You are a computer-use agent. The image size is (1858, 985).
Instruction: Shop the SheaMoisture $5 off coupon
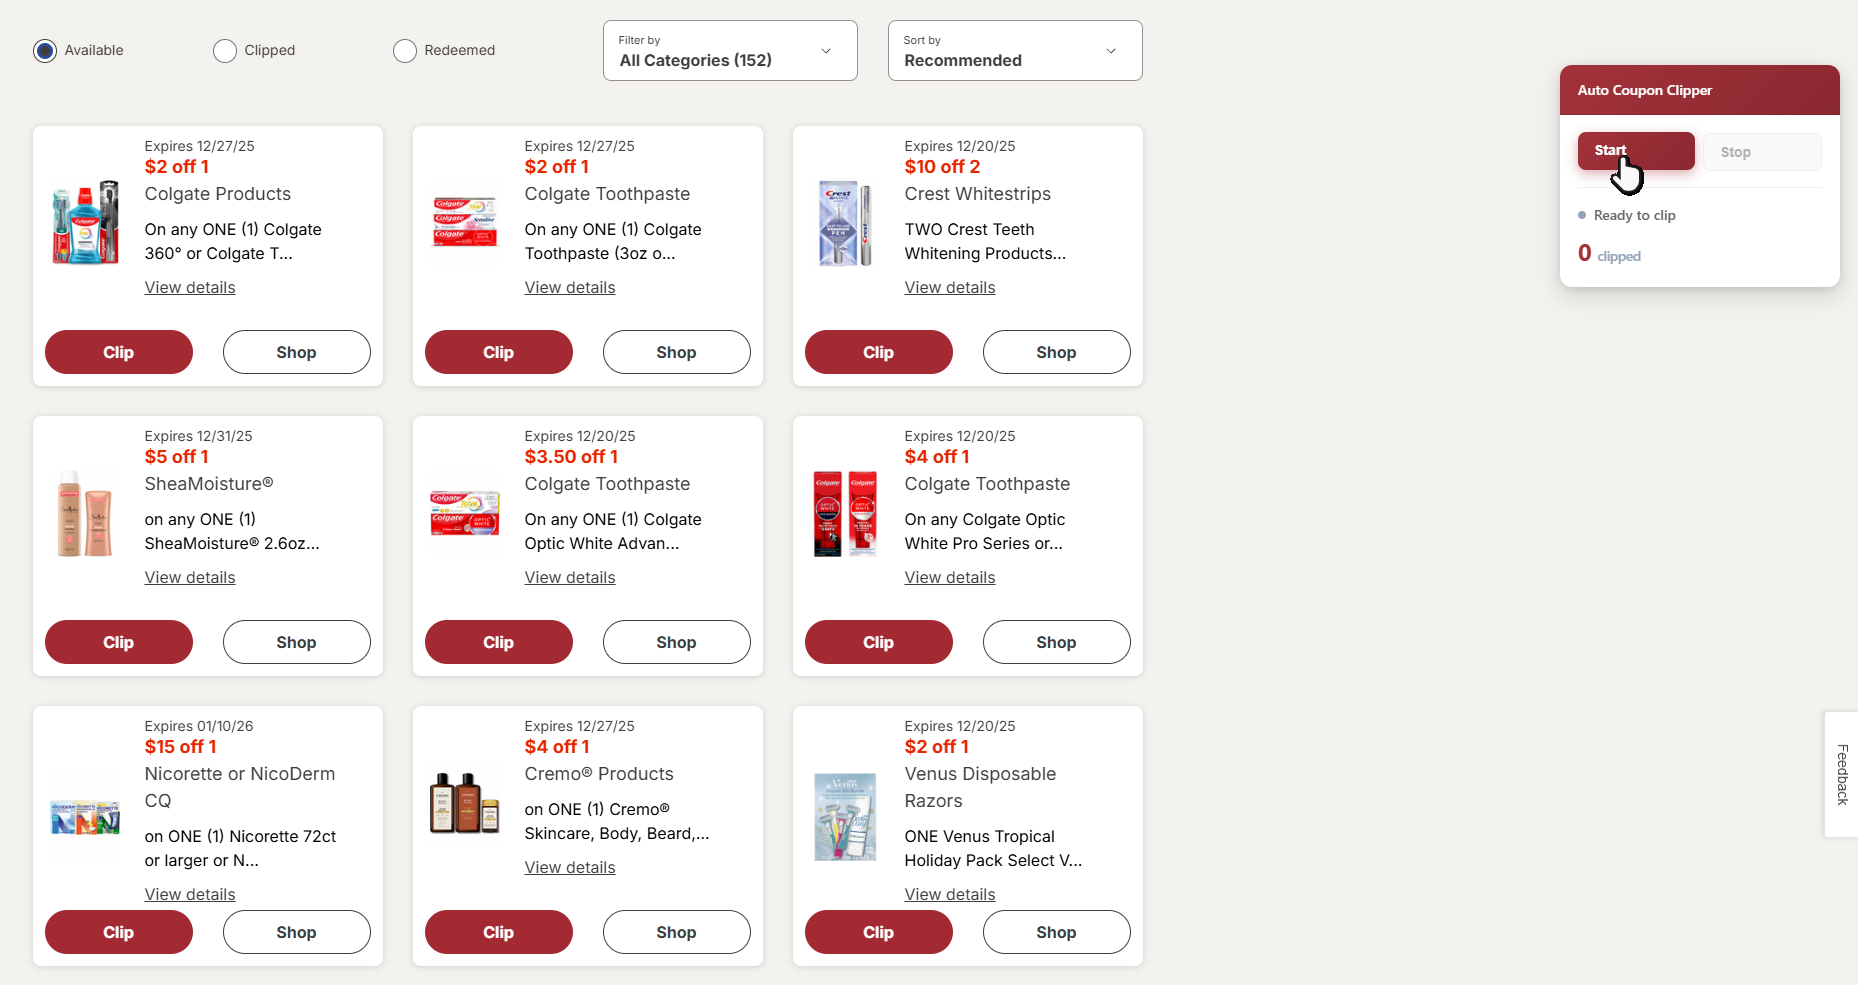pos(296,642)
